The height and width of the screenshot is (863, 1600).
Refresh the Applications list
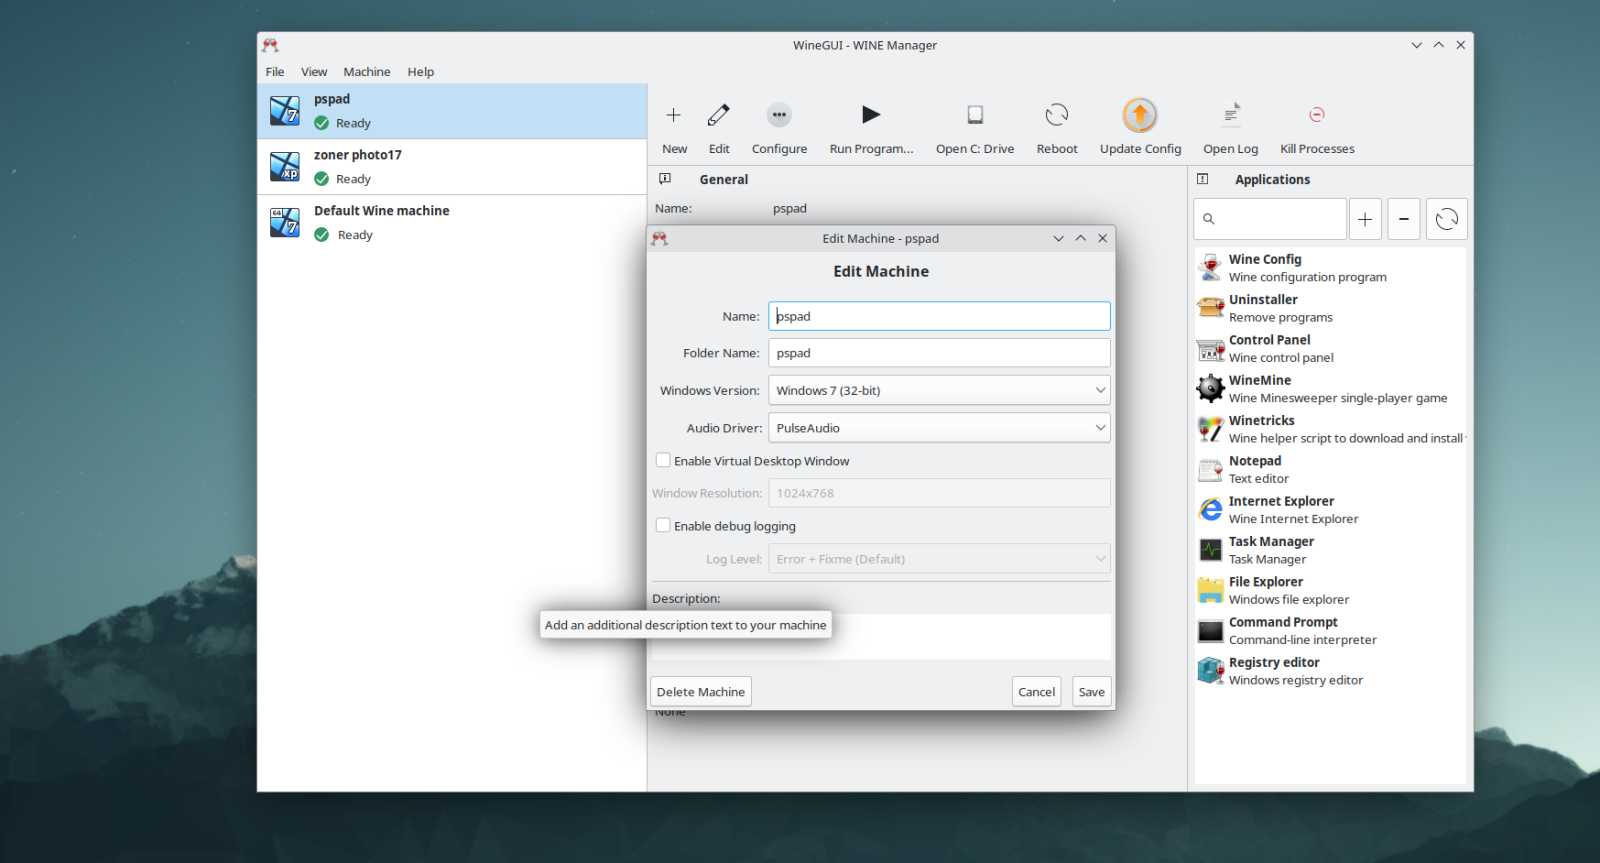1446,219
